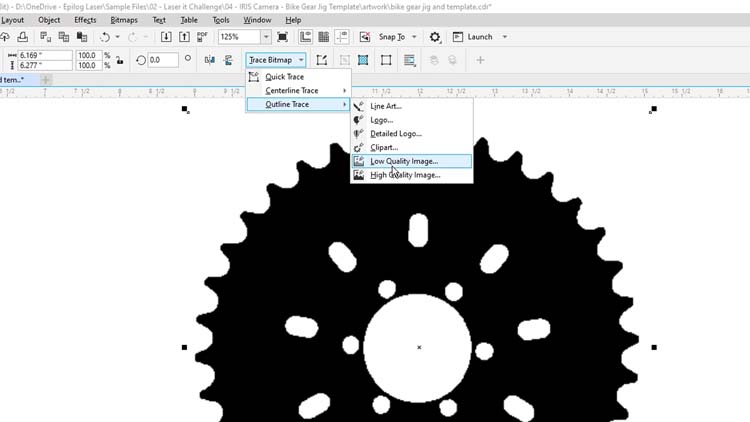The width and height of the screenshot is (750, 422).
Task: Select Quick Trace from menu
Action: (x=298, y=77)
